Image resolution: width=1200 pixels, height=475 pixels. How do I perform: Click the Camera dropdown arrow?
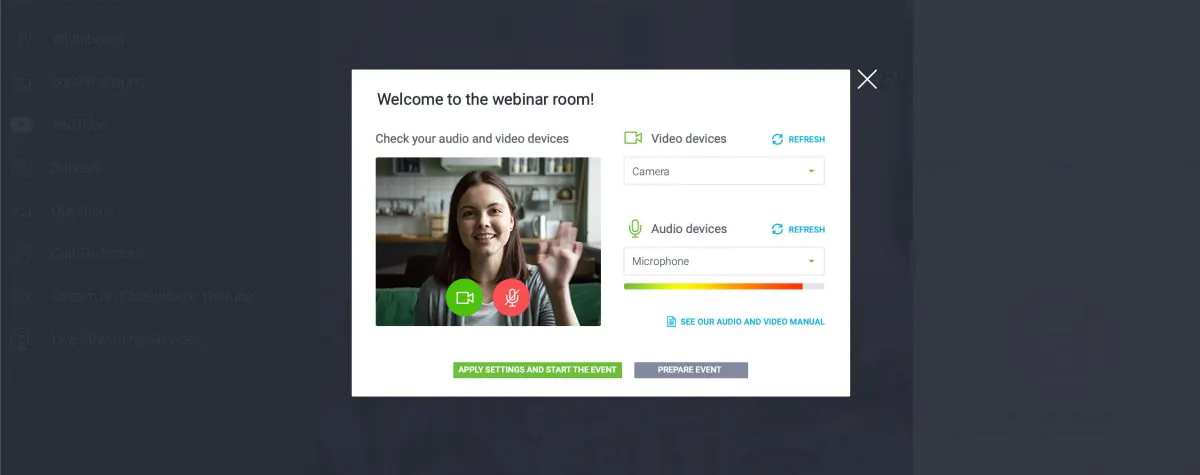811,171
